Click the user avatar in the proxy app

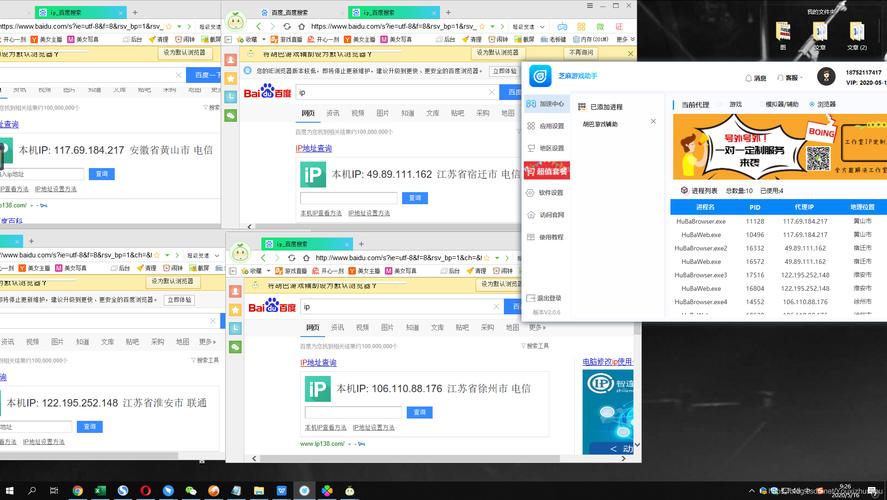pyautogui.click(x=826, y=76)
